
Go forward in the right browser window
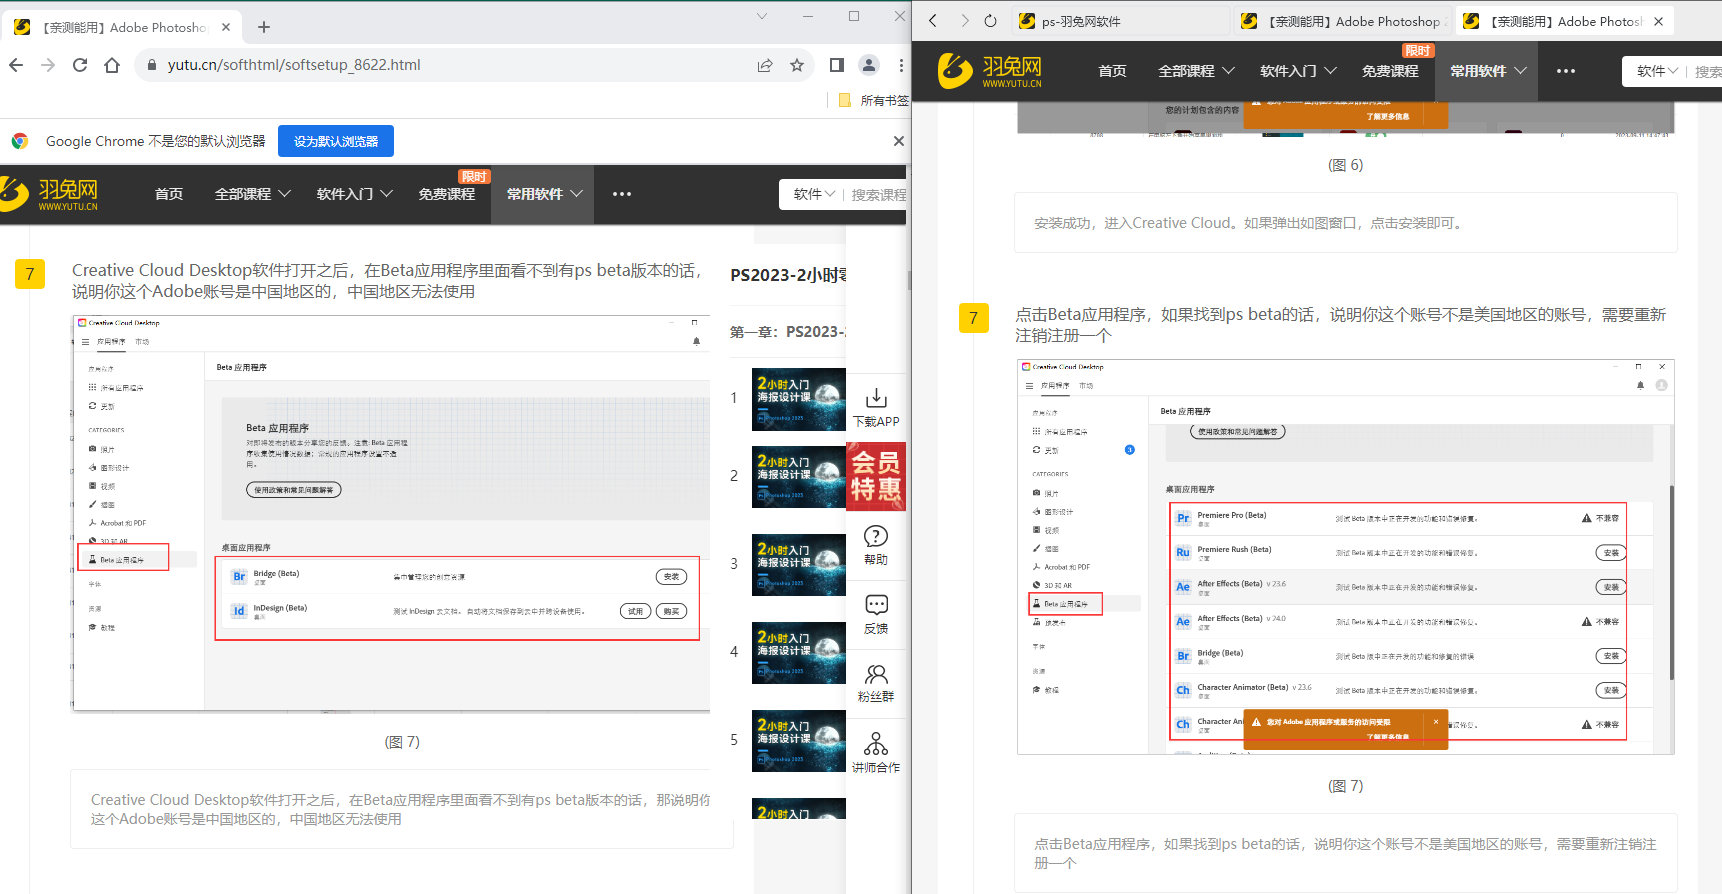tap(964, 21)
